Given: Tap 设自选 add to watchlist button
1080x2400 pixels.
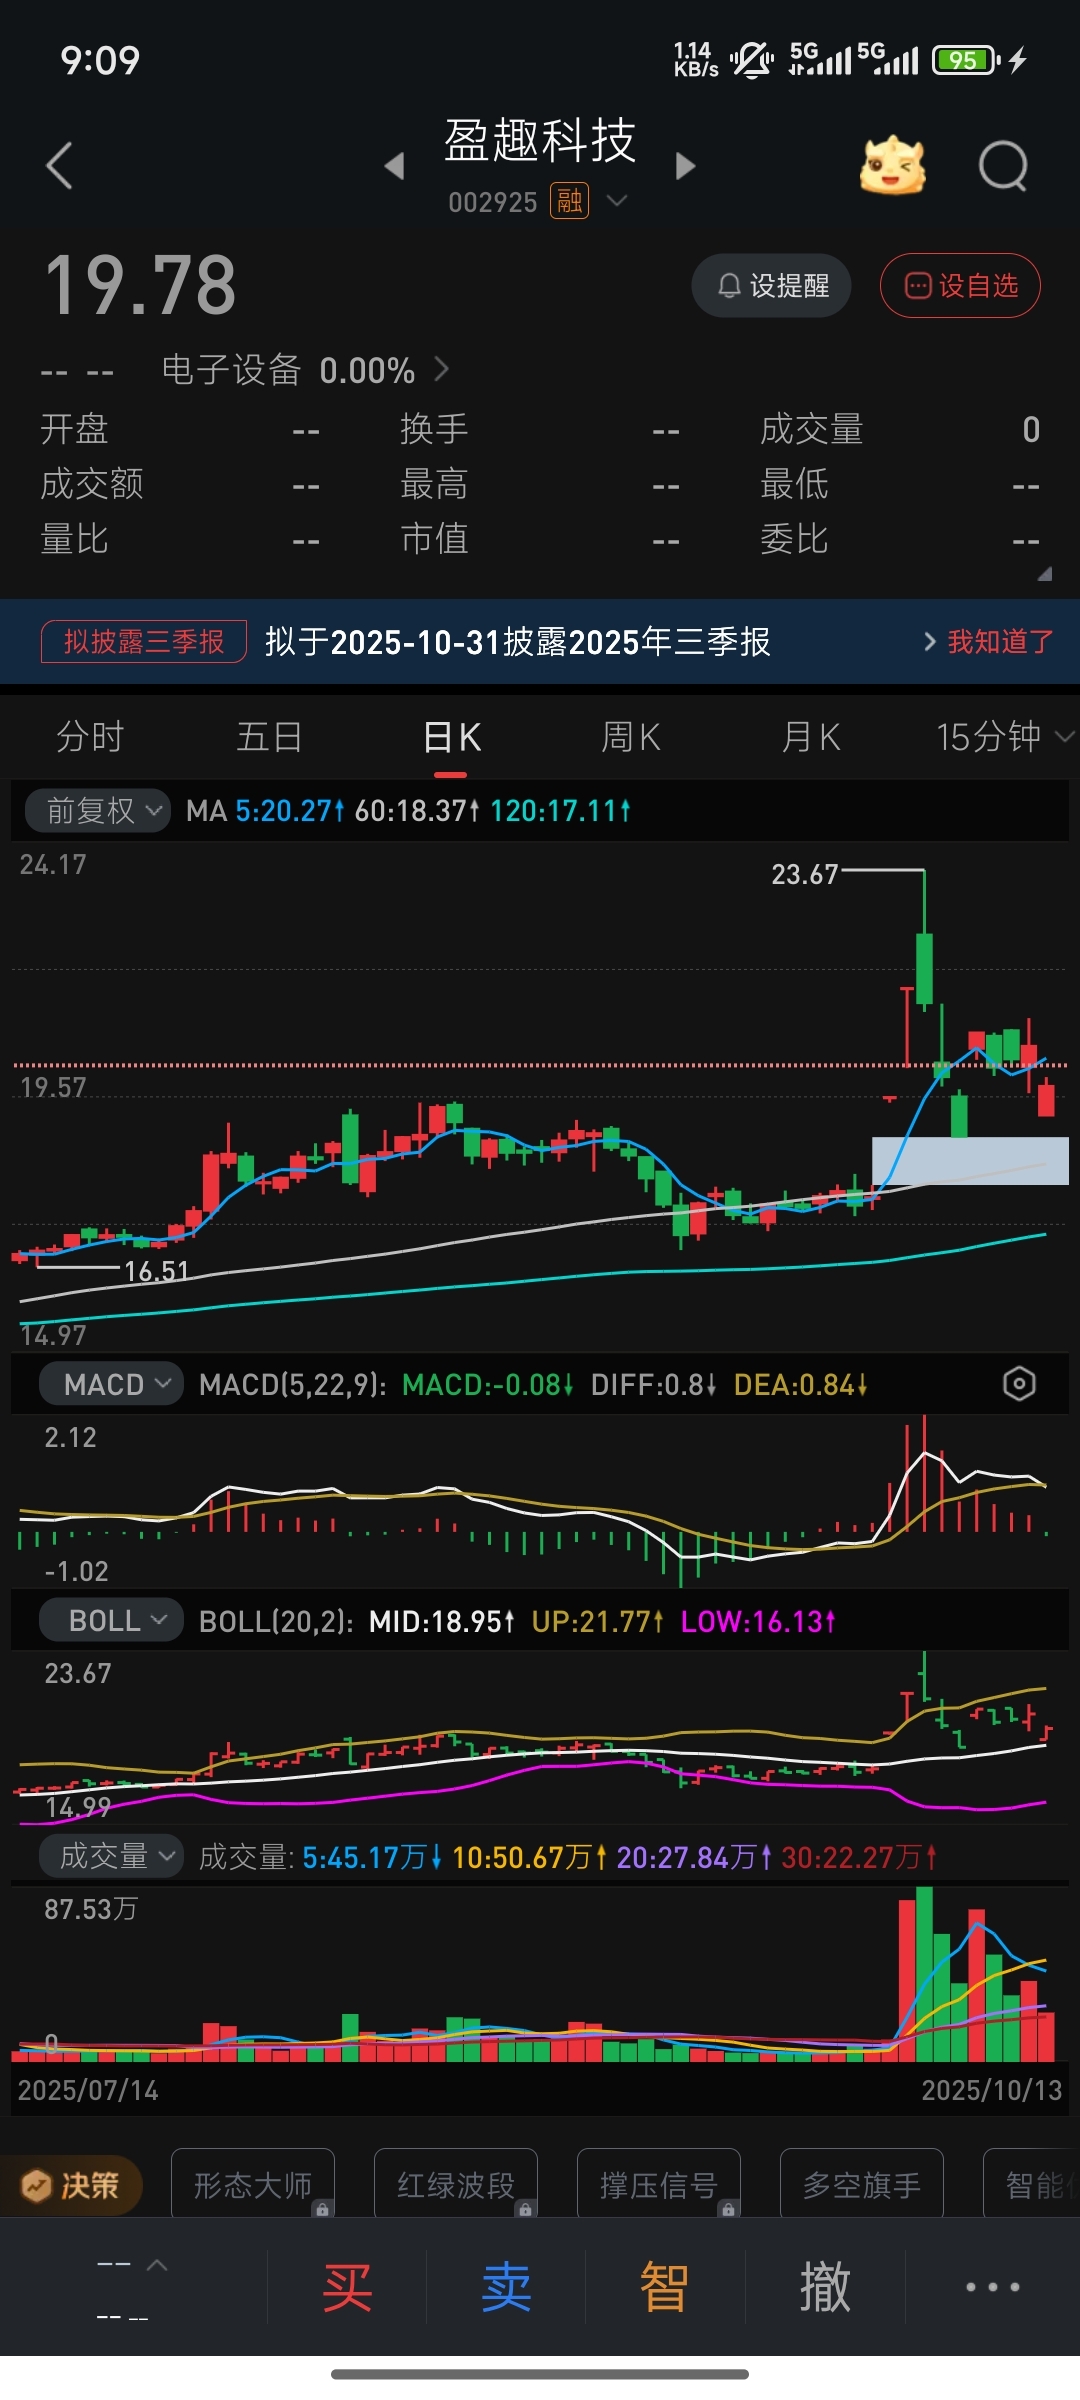Looking at the screenshot, I should click(960, 286).
